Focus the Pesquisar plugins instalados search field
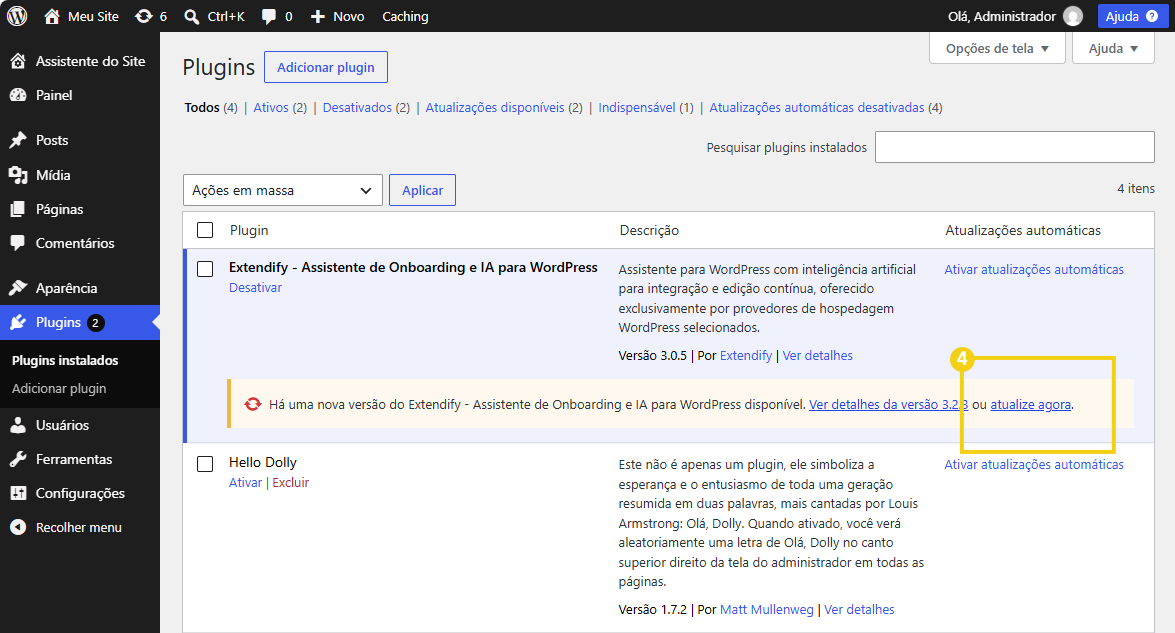 [1015, 147]
